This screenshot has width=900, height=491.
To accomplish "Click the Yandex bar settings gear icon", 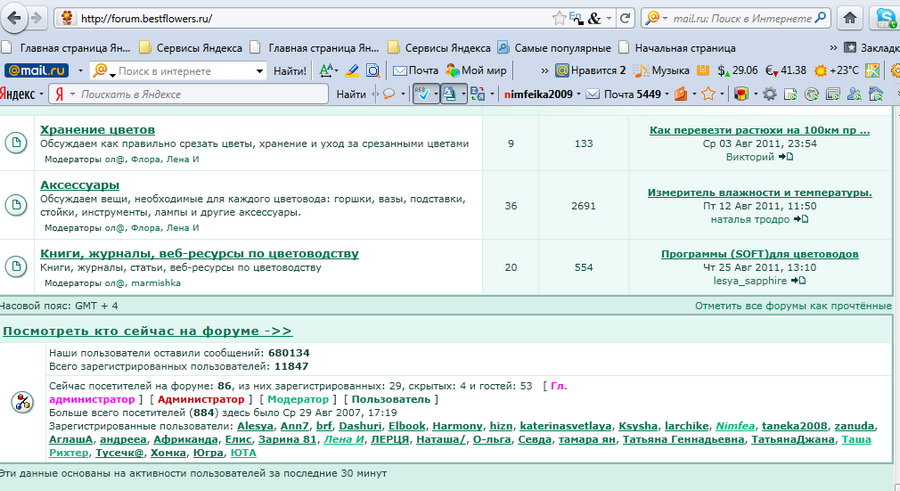I will point(770,94).
